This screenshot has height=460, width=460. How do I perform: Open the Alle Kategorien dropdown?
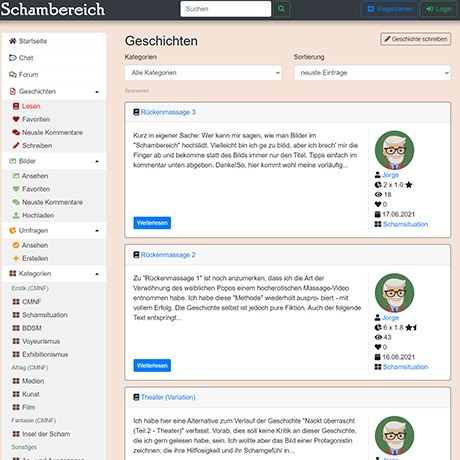click(x=203, y=73)
